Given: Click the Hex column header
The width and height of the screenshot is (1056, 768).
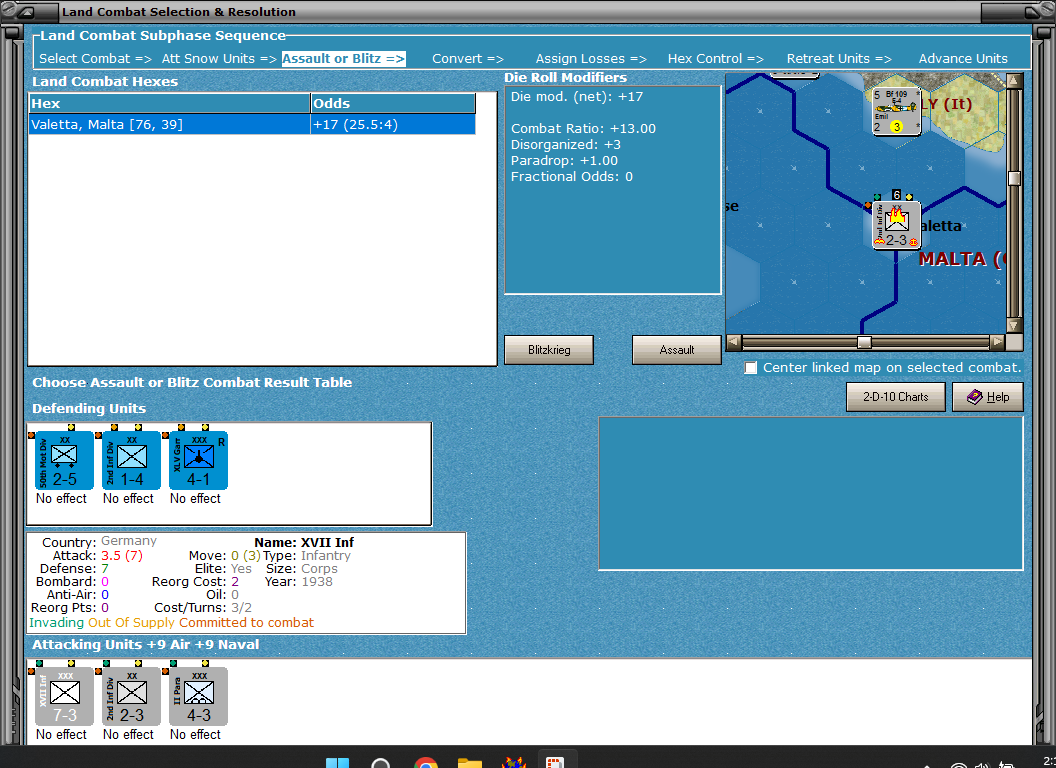Looking at the screenshot, I should pos(169,103).
